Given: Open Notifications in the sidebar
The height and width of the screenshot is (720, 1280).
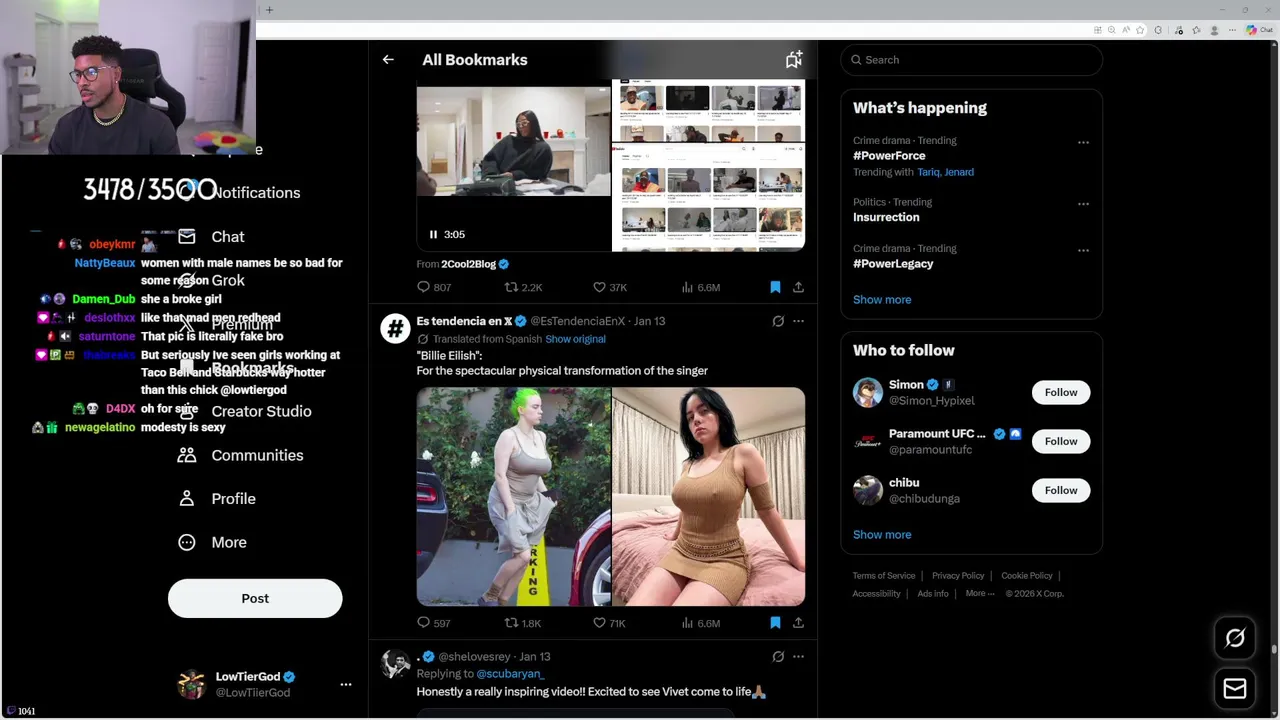Looking at the screenshot, I should pos(240,193).
